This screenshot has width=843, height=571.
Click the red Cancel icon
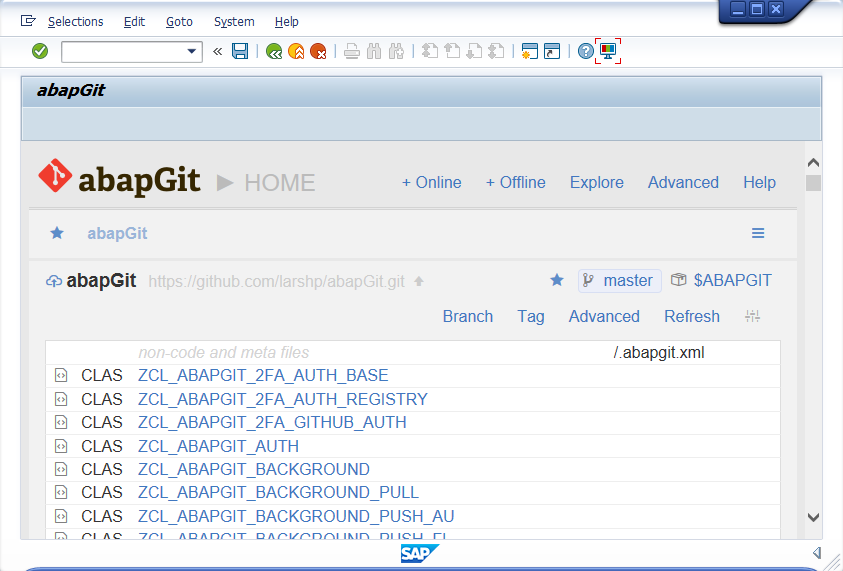tap(318, 51)
